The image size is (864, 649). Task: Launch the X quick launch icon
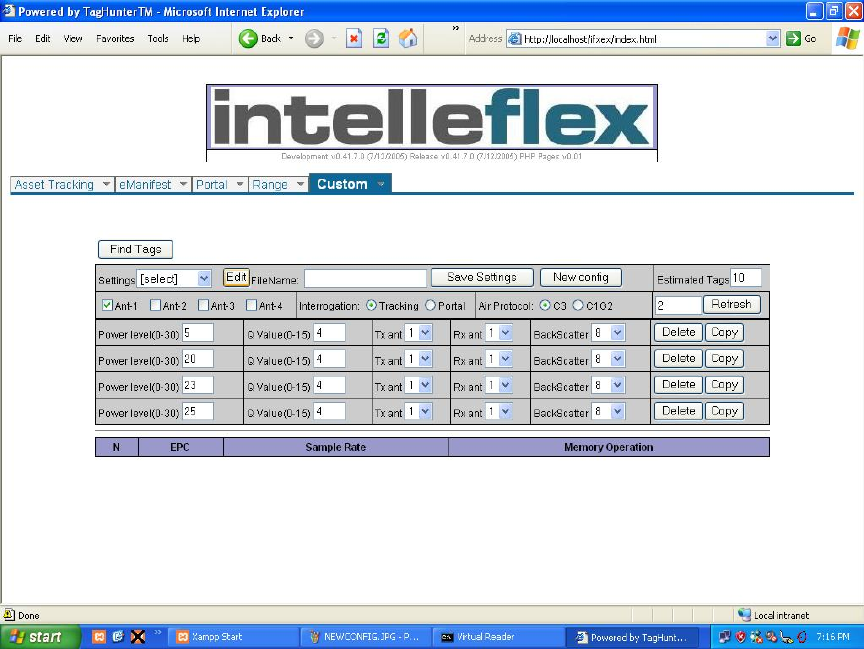[x=138, y=637]
